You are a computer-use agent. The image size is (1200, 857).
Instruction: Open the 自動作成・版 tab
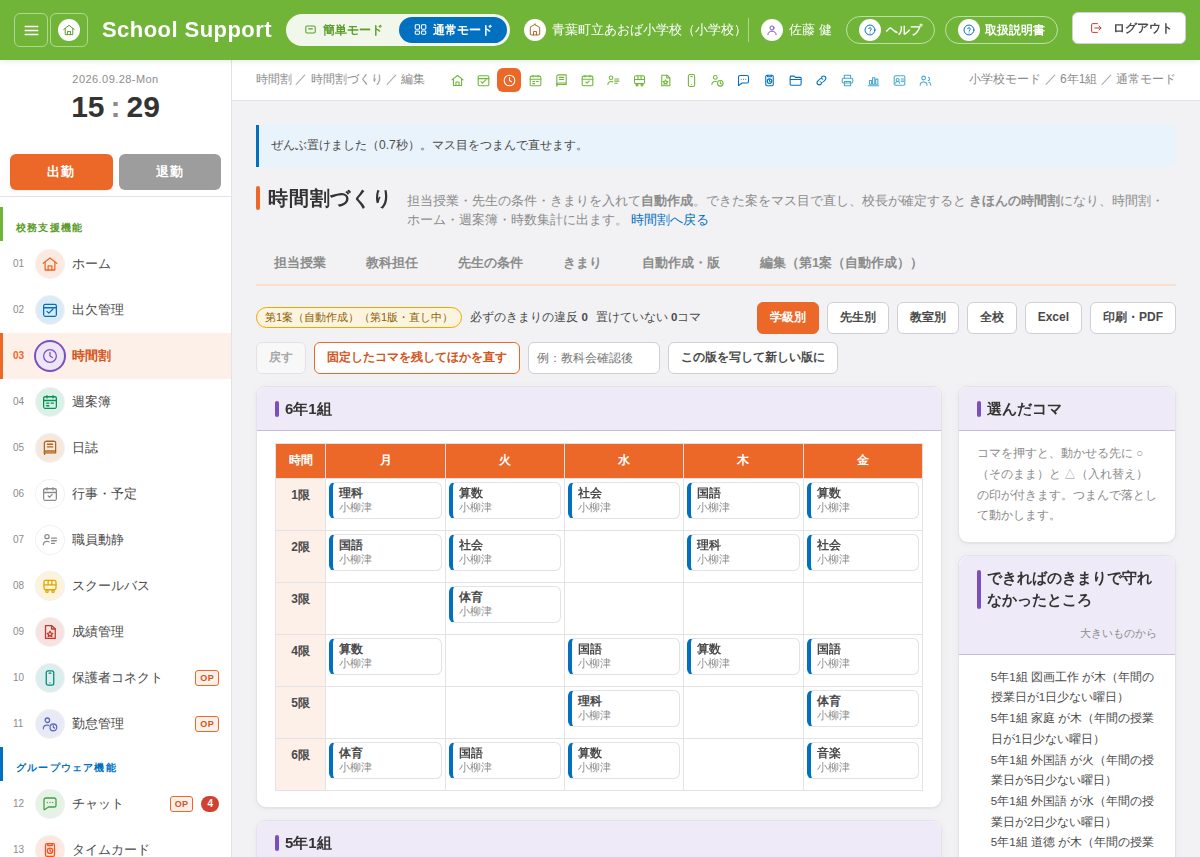point(680,263)
